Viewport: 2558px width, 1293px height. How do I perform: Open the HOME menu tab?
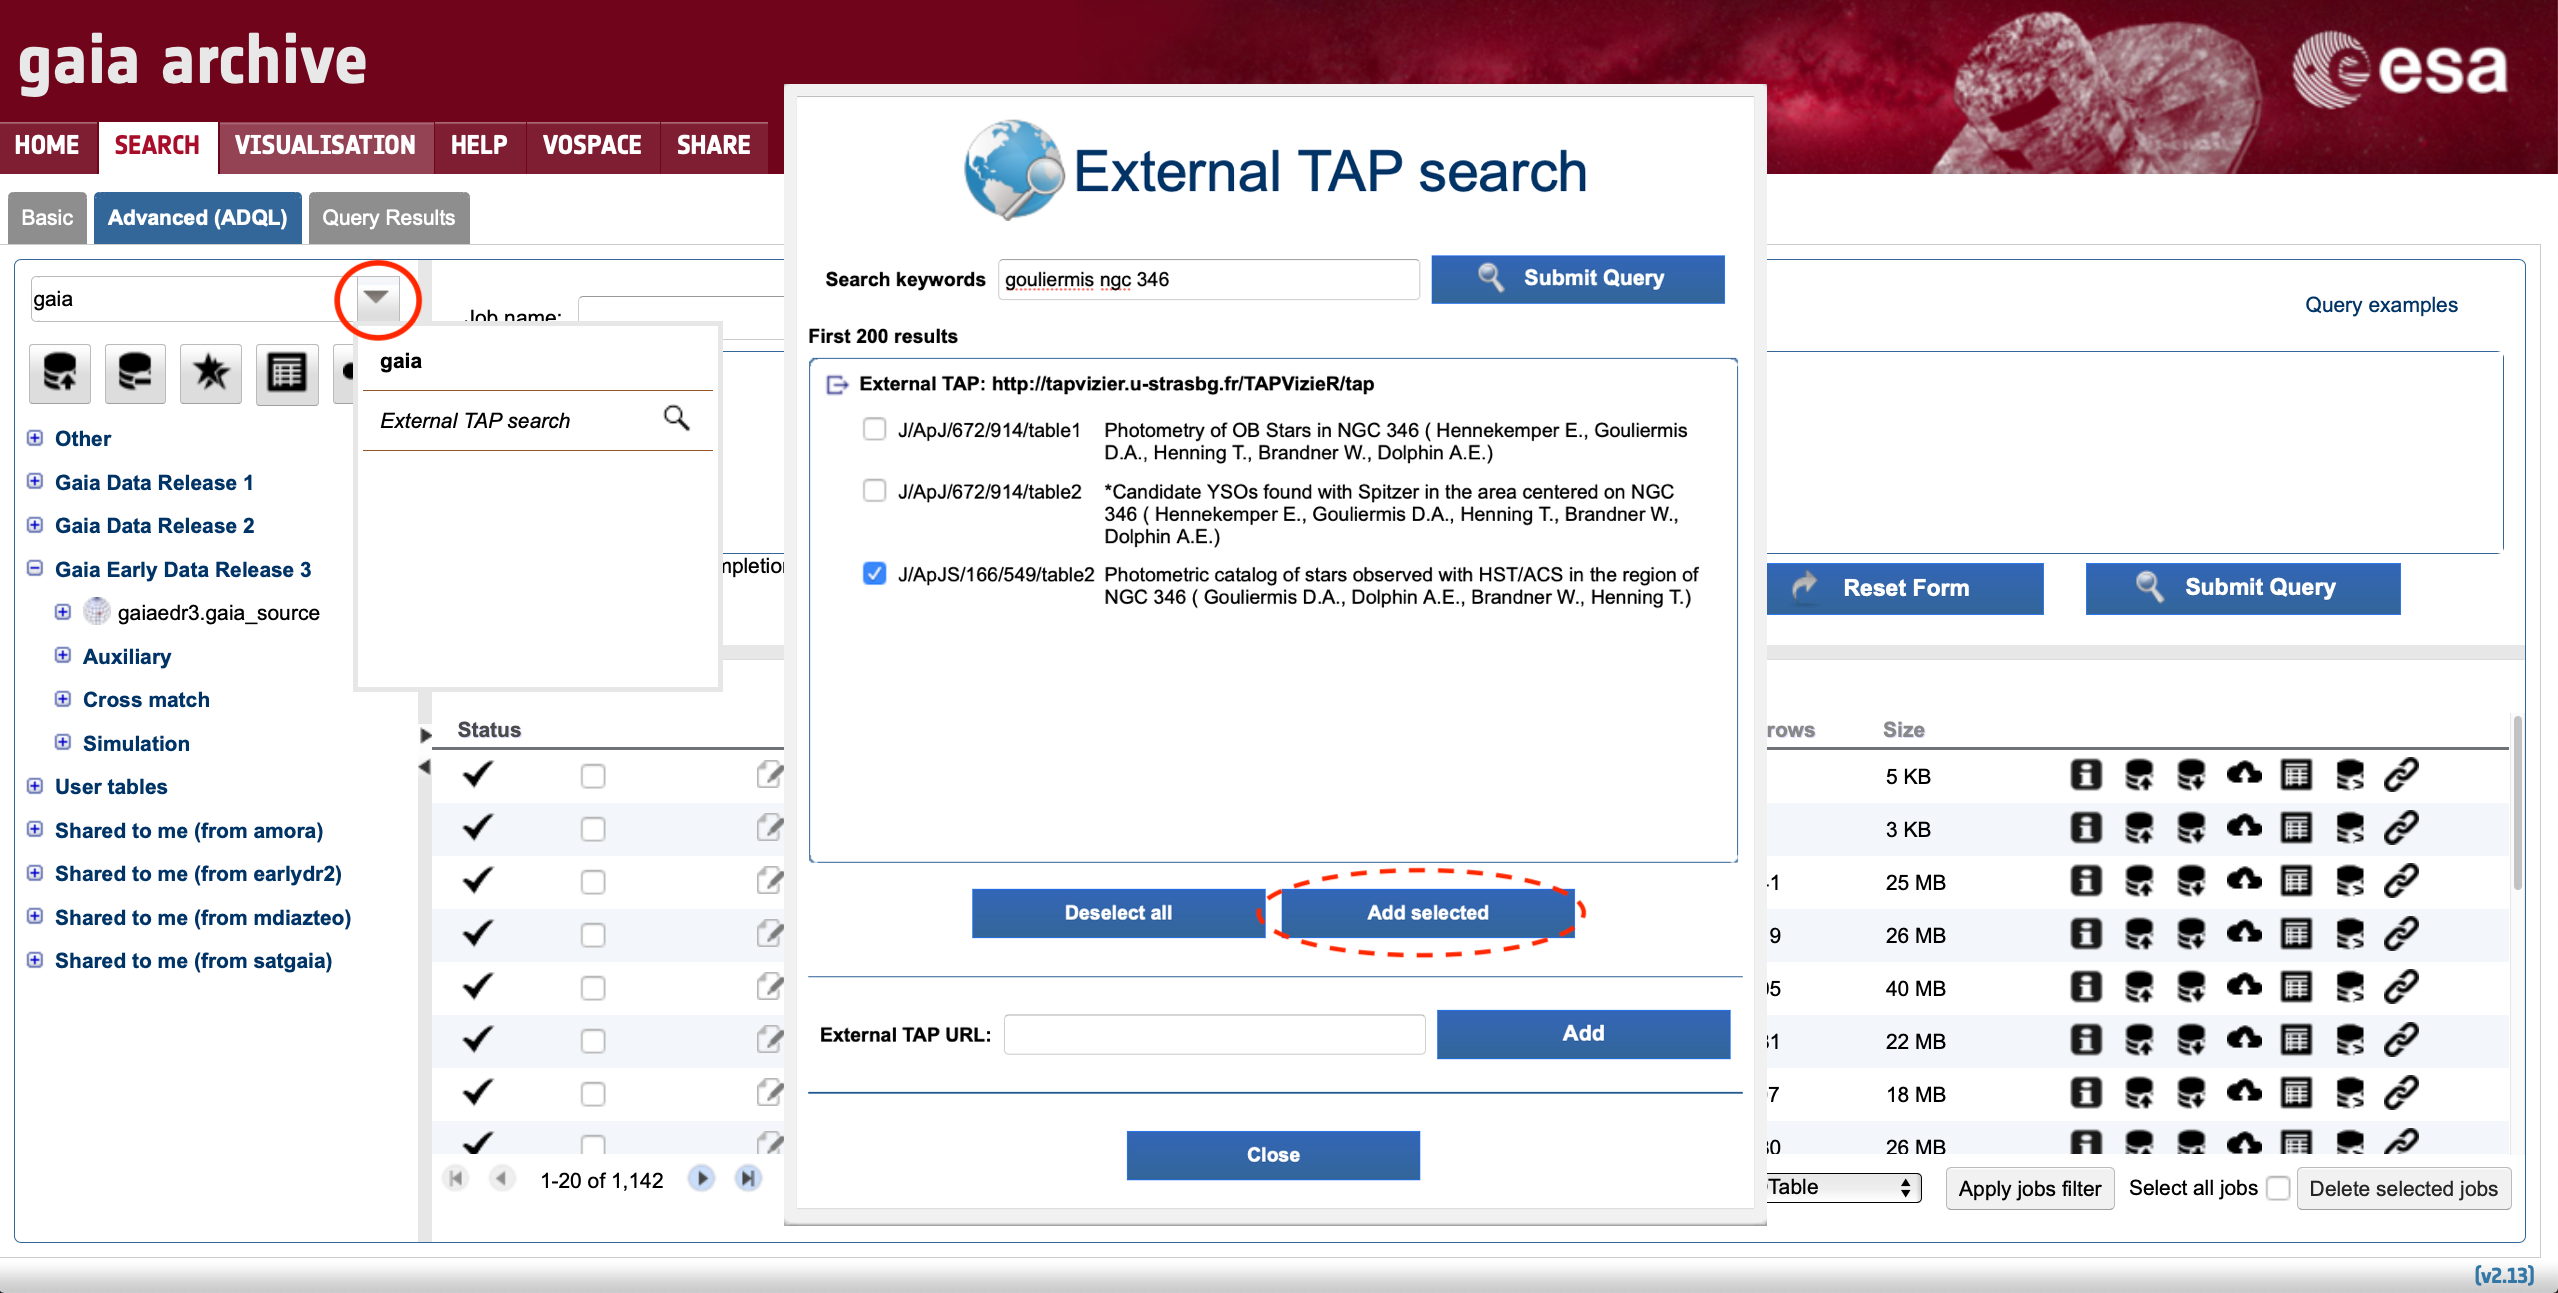tap(47, 146)
